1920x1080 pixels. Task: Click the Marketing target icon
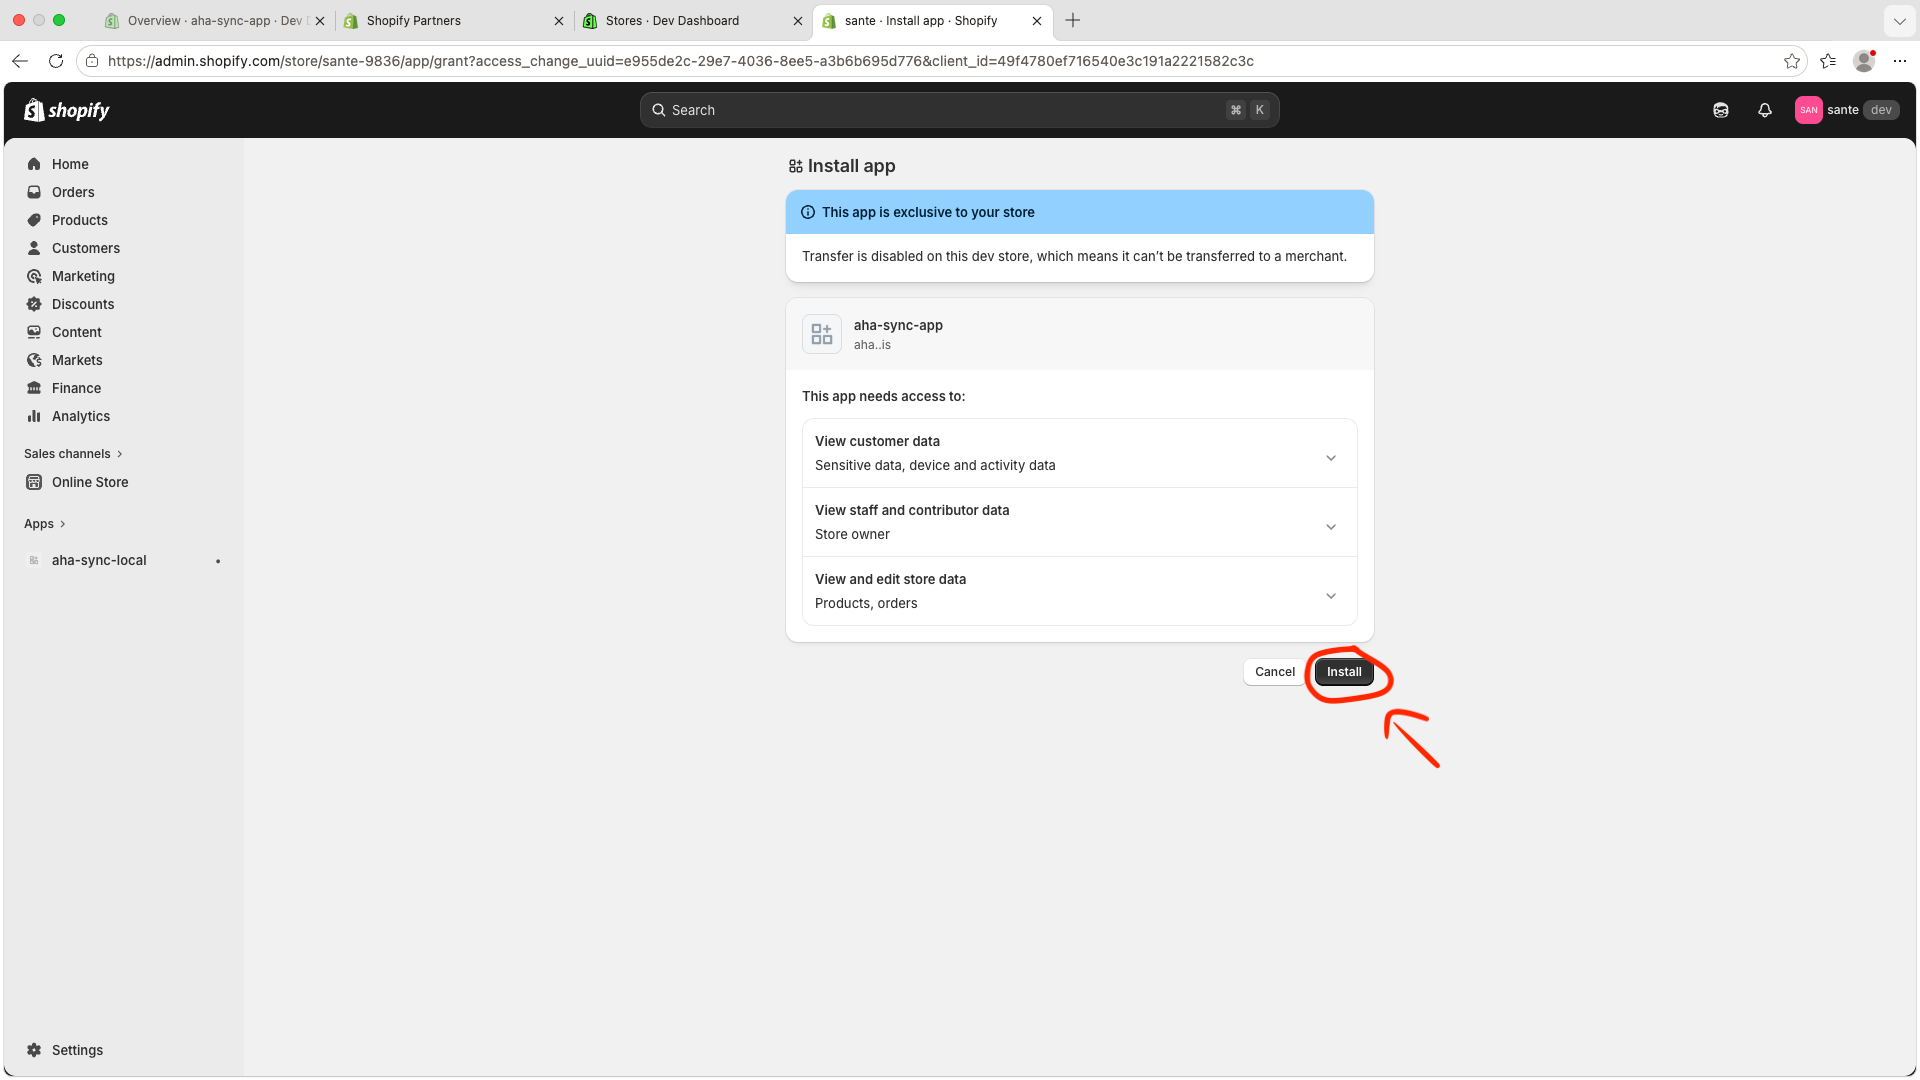pos(34,276)
